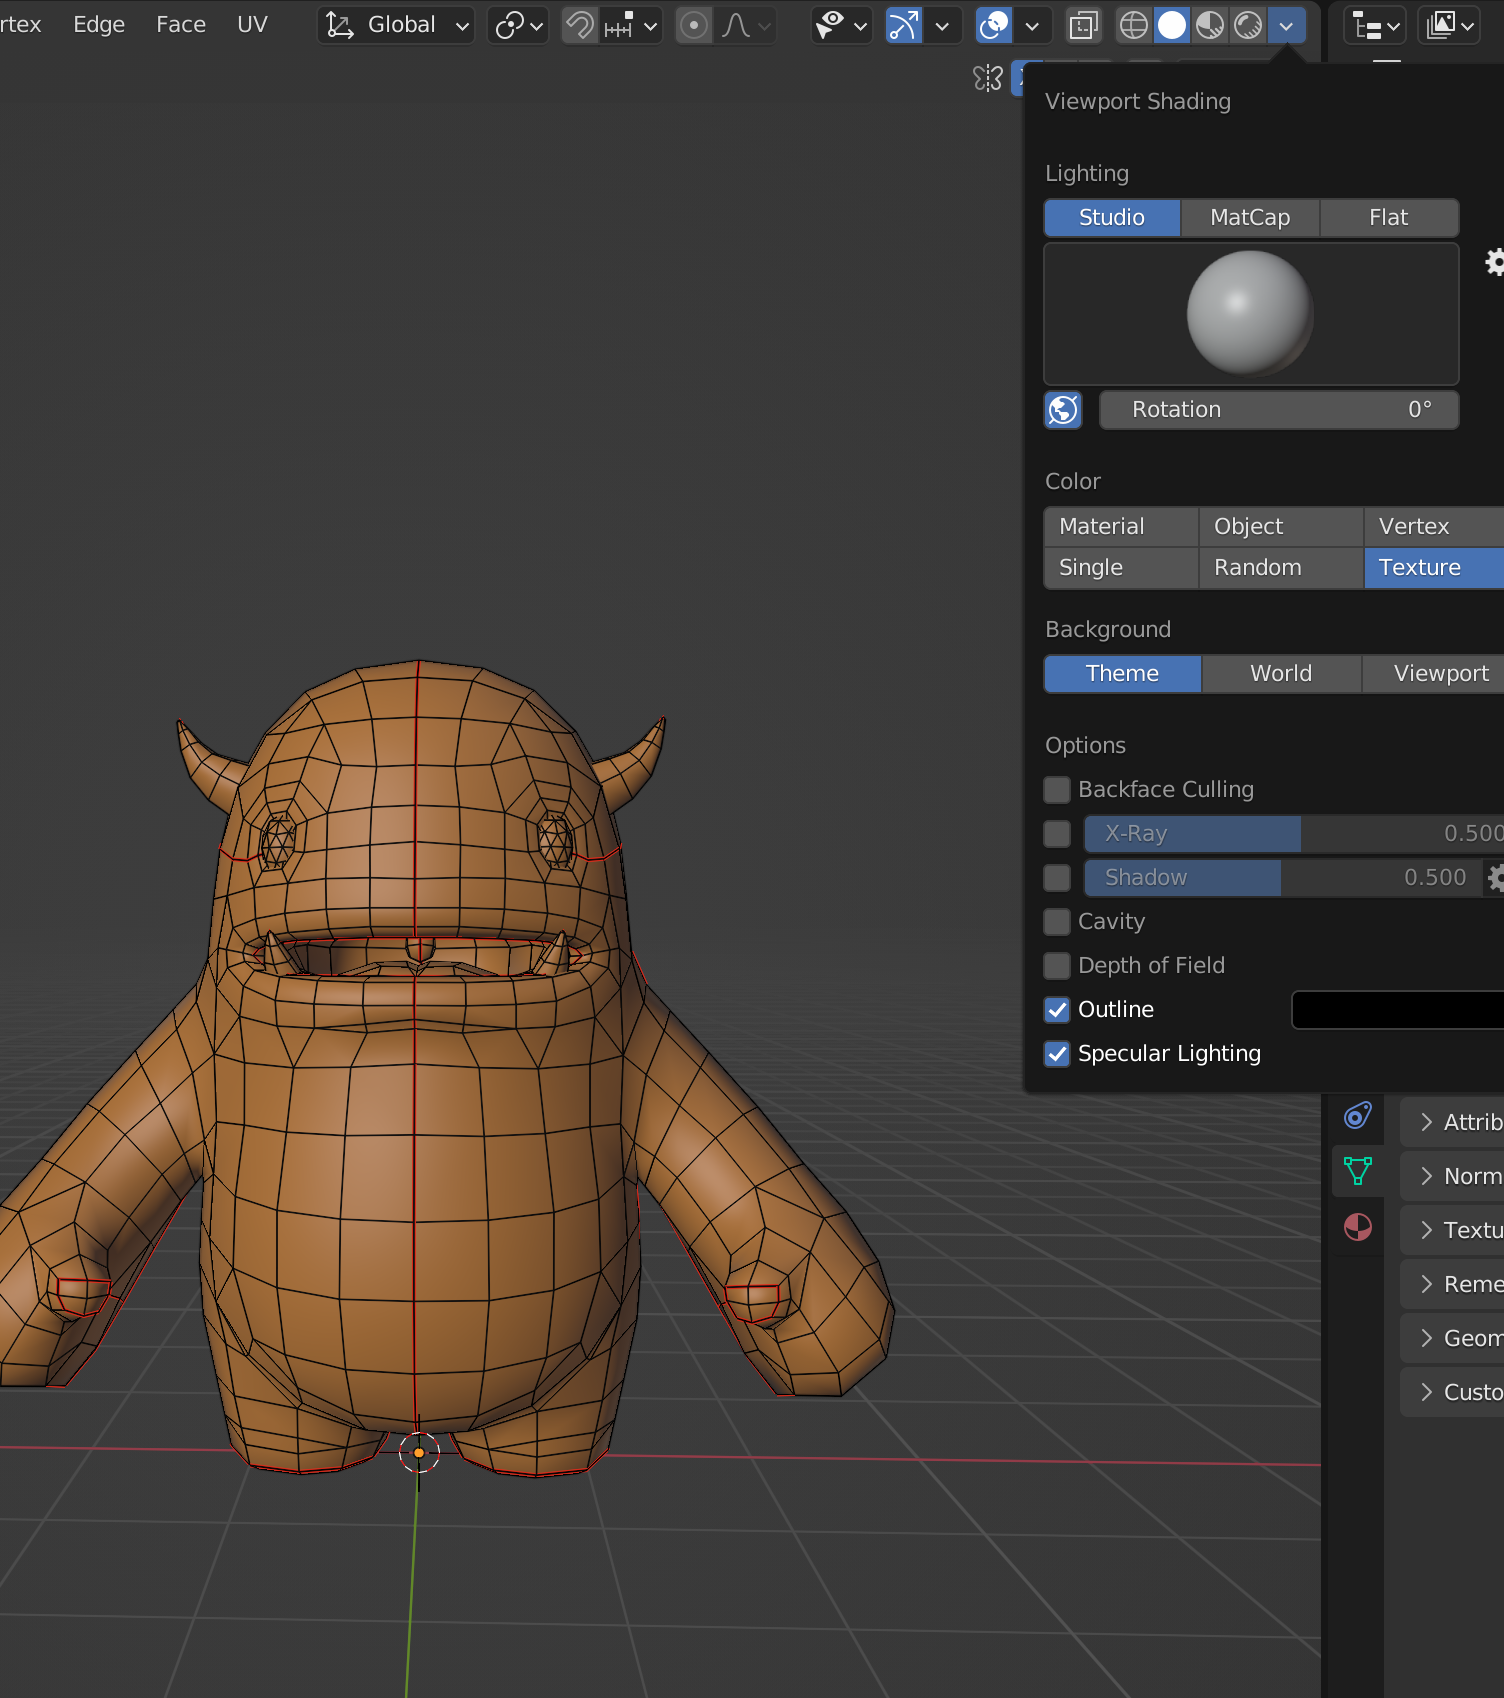This screenshot has width=1504, height=1698.
Task: Switch to Rendered viewport shading mode
Action: 1248,25
